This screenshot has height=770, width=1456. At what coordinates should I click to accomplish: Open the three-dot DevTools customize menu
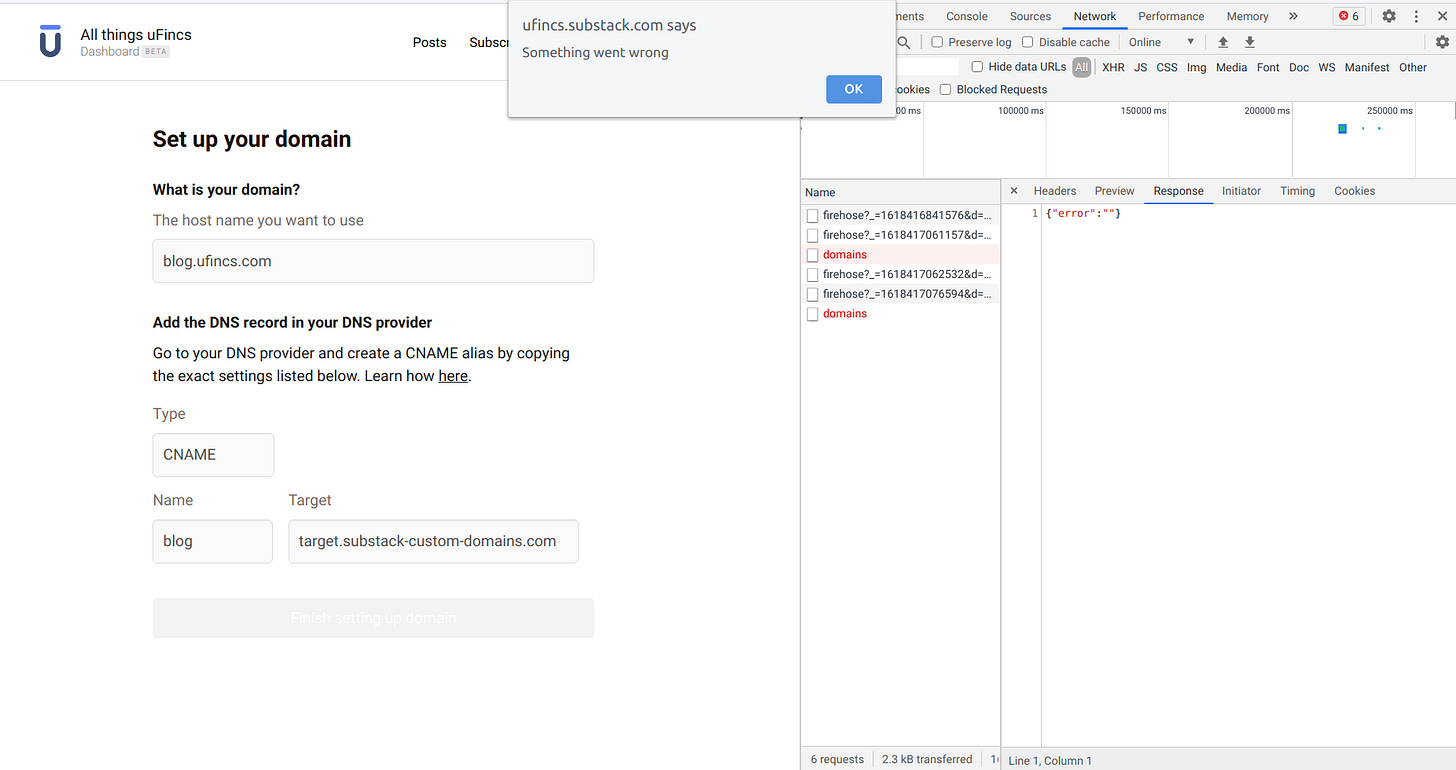coord(1417,16)
